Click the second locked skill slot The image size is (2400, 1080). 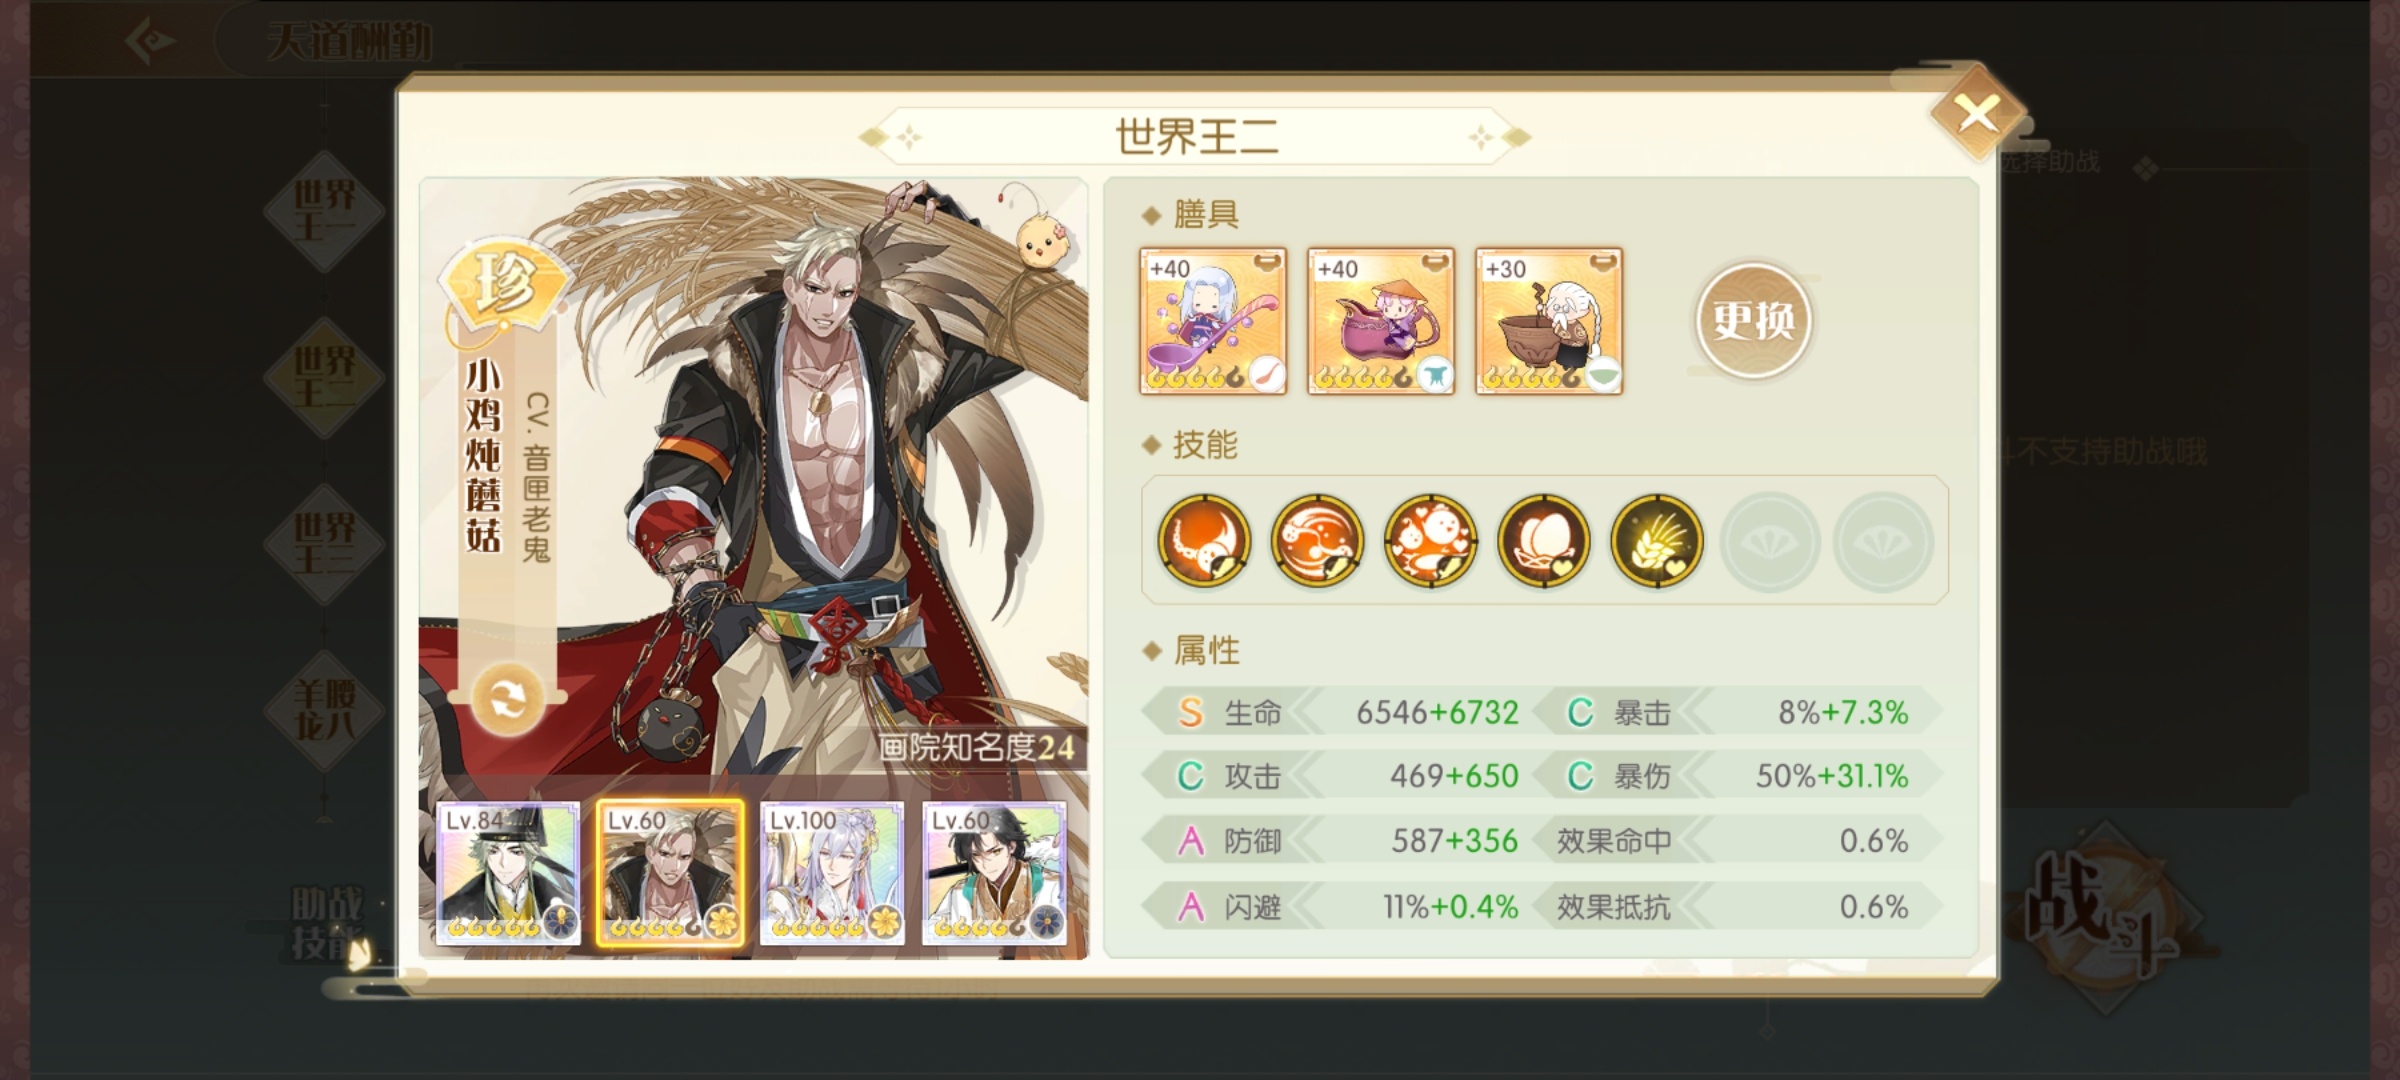pyautogui.click(x=1882, y=541)
